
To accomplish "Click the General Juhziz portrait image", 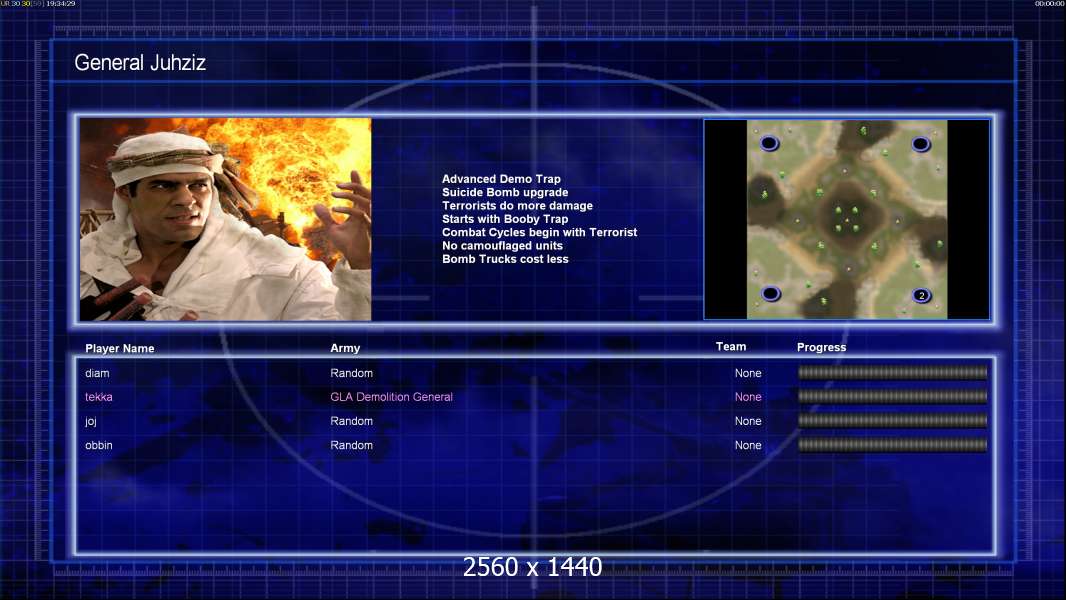I will pyautogui.click(x=226, y=219).
